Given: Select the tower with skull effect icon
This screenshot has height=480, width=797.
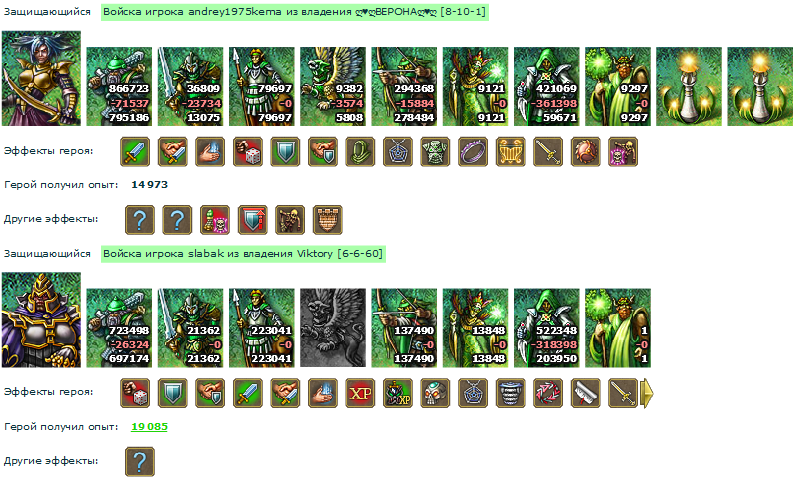Looking at the screenshot, I should click(215, 220).
